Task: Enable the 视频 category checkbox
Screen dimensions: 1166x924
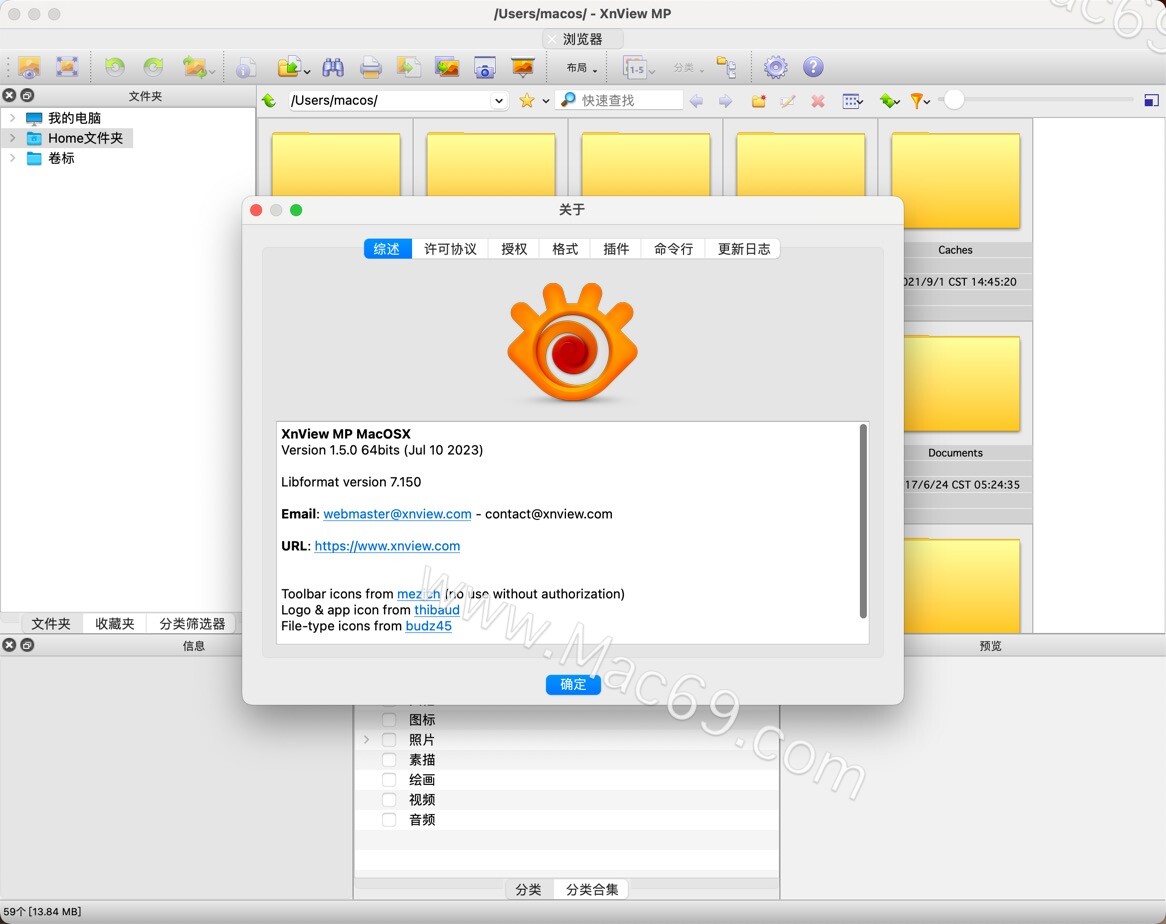Action: coord(388,799)
